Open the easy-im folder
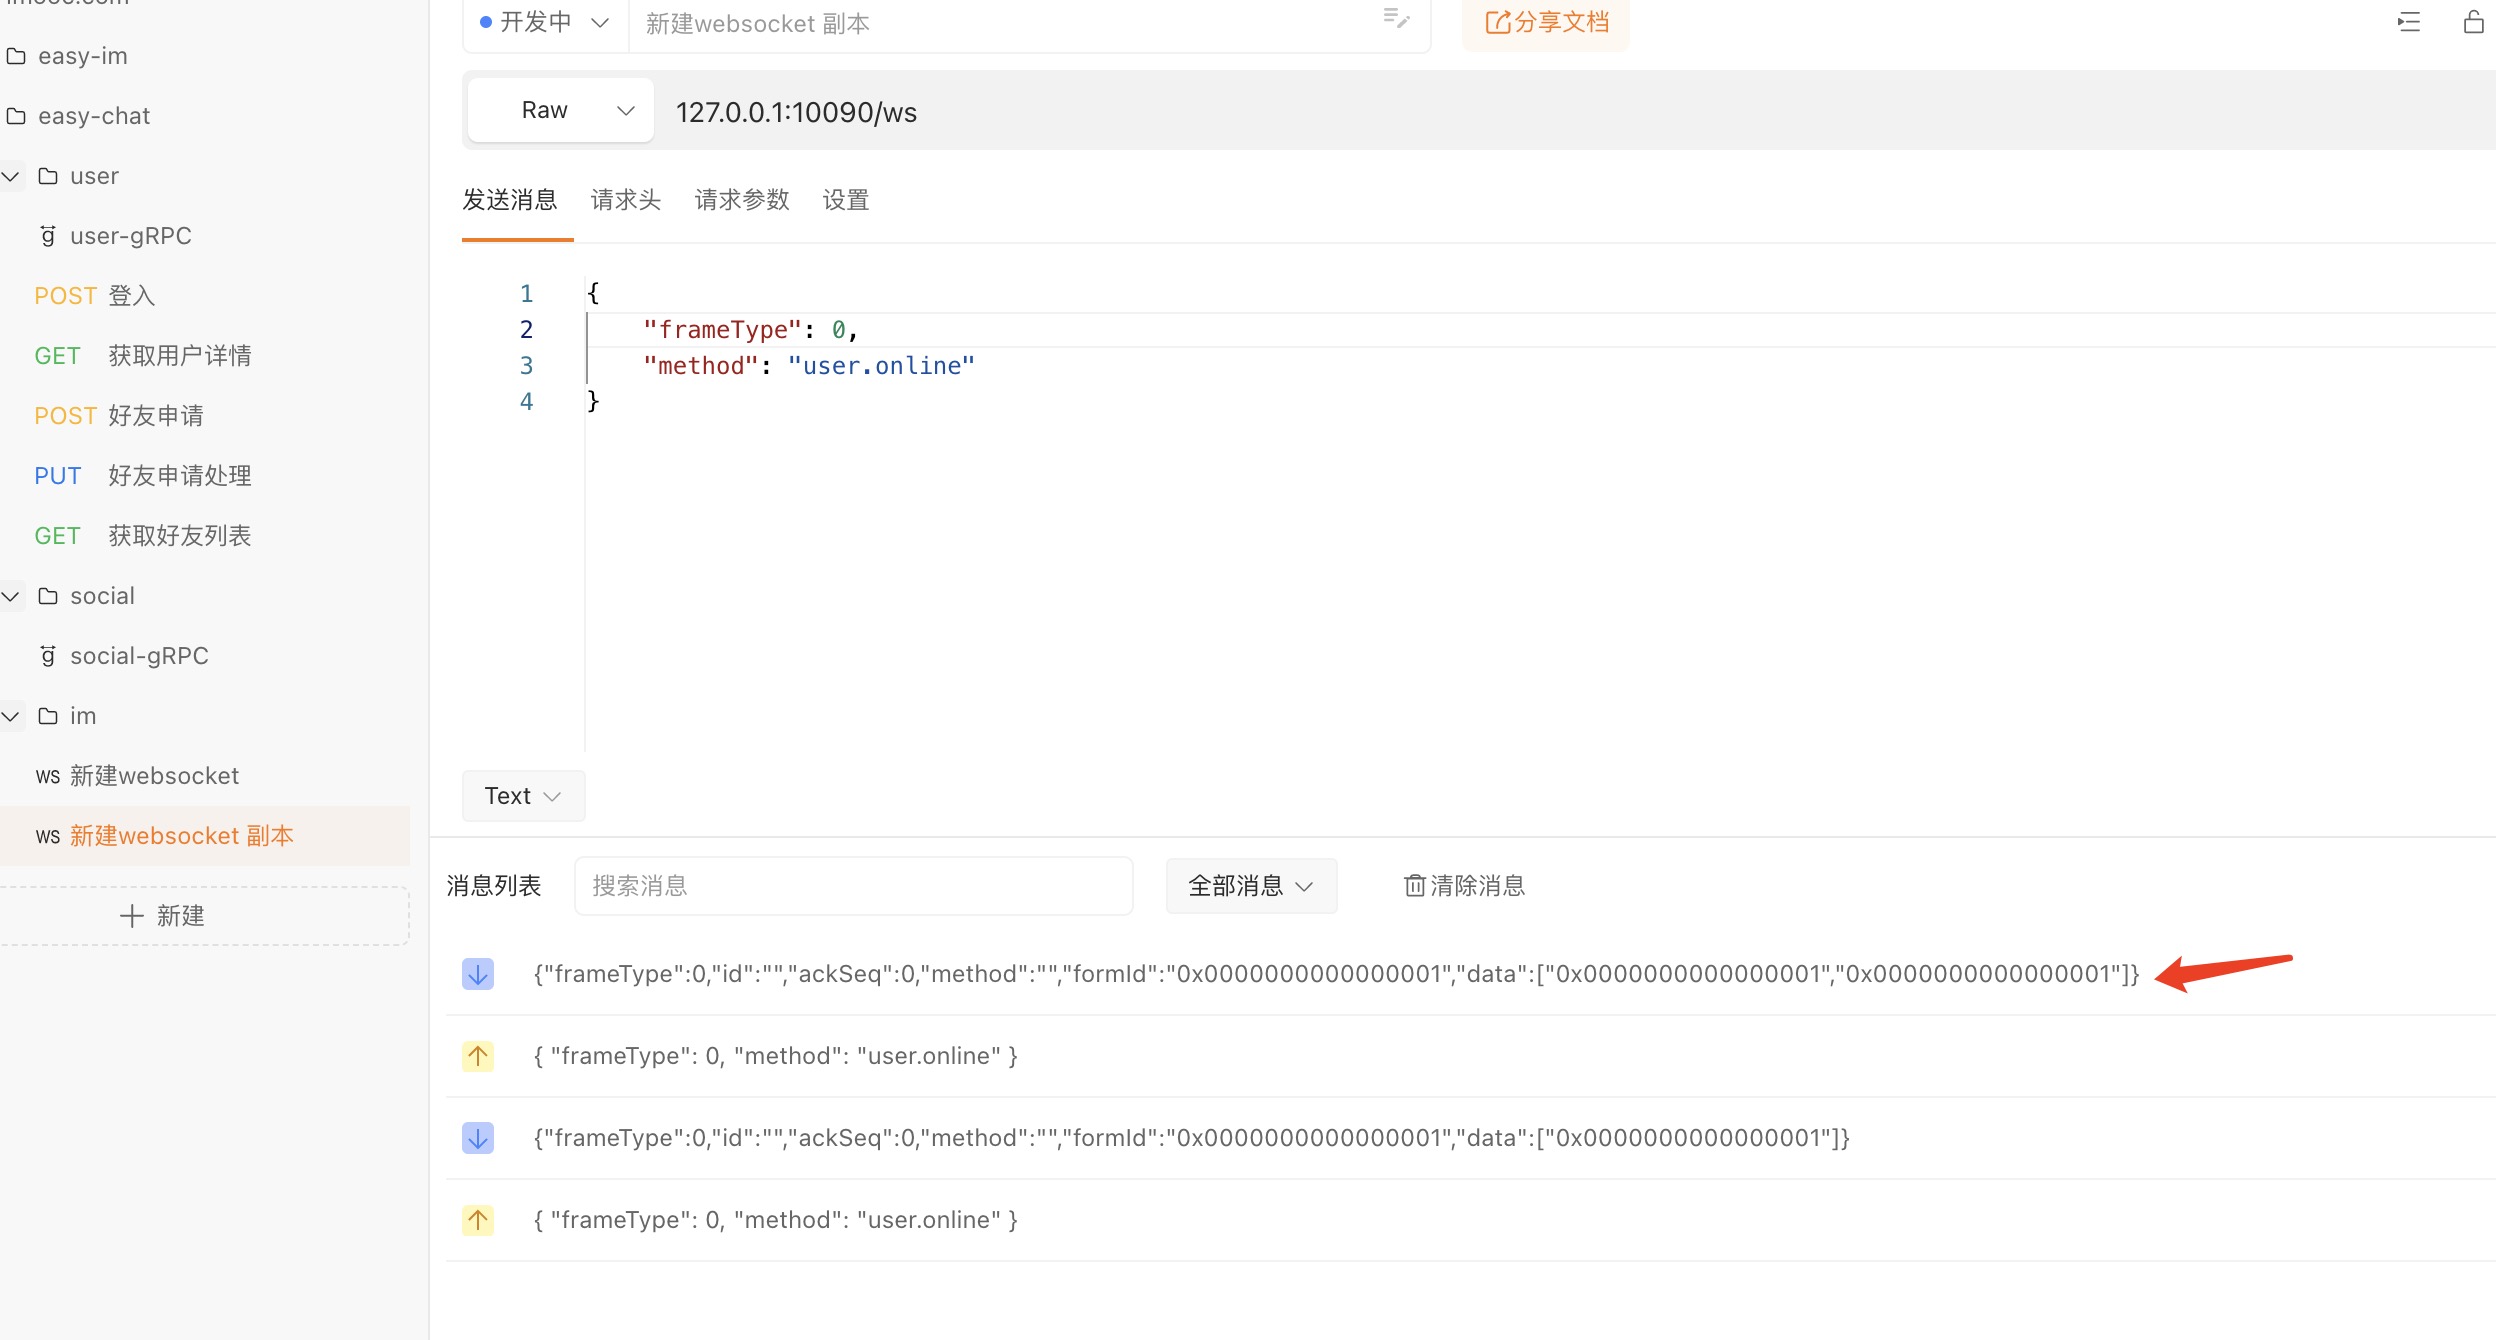The image size is (2496, 1340). [82, 56]
